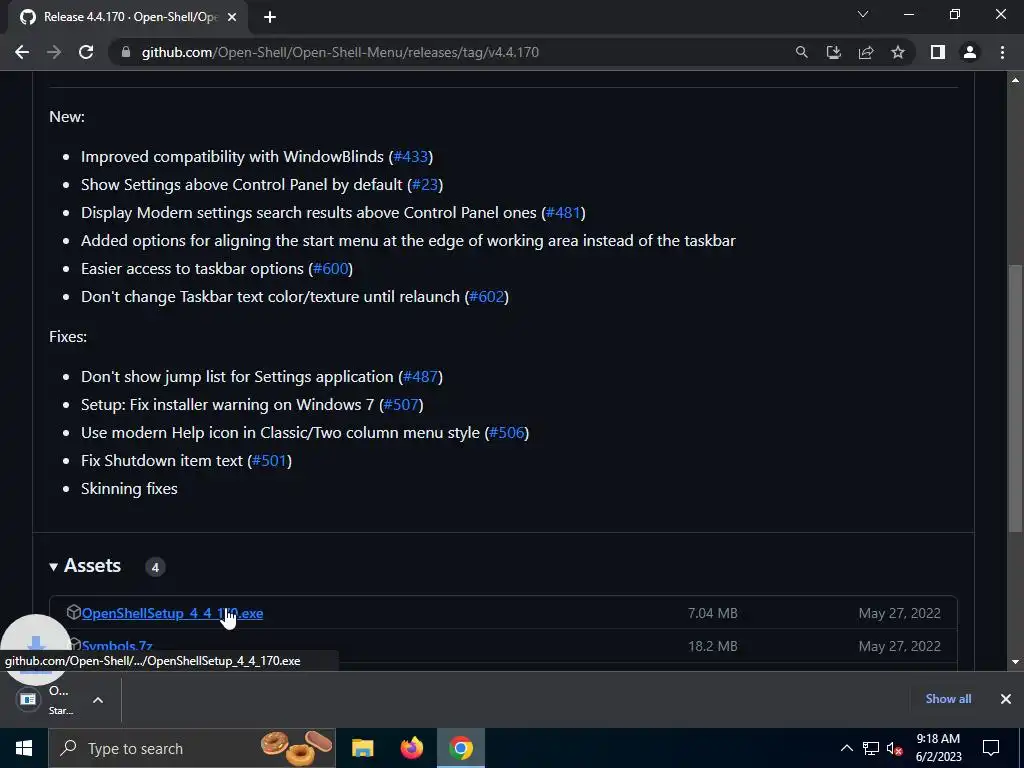Open the Chrome three-dot menu
1024x768 pixels.
(1002, 52)
